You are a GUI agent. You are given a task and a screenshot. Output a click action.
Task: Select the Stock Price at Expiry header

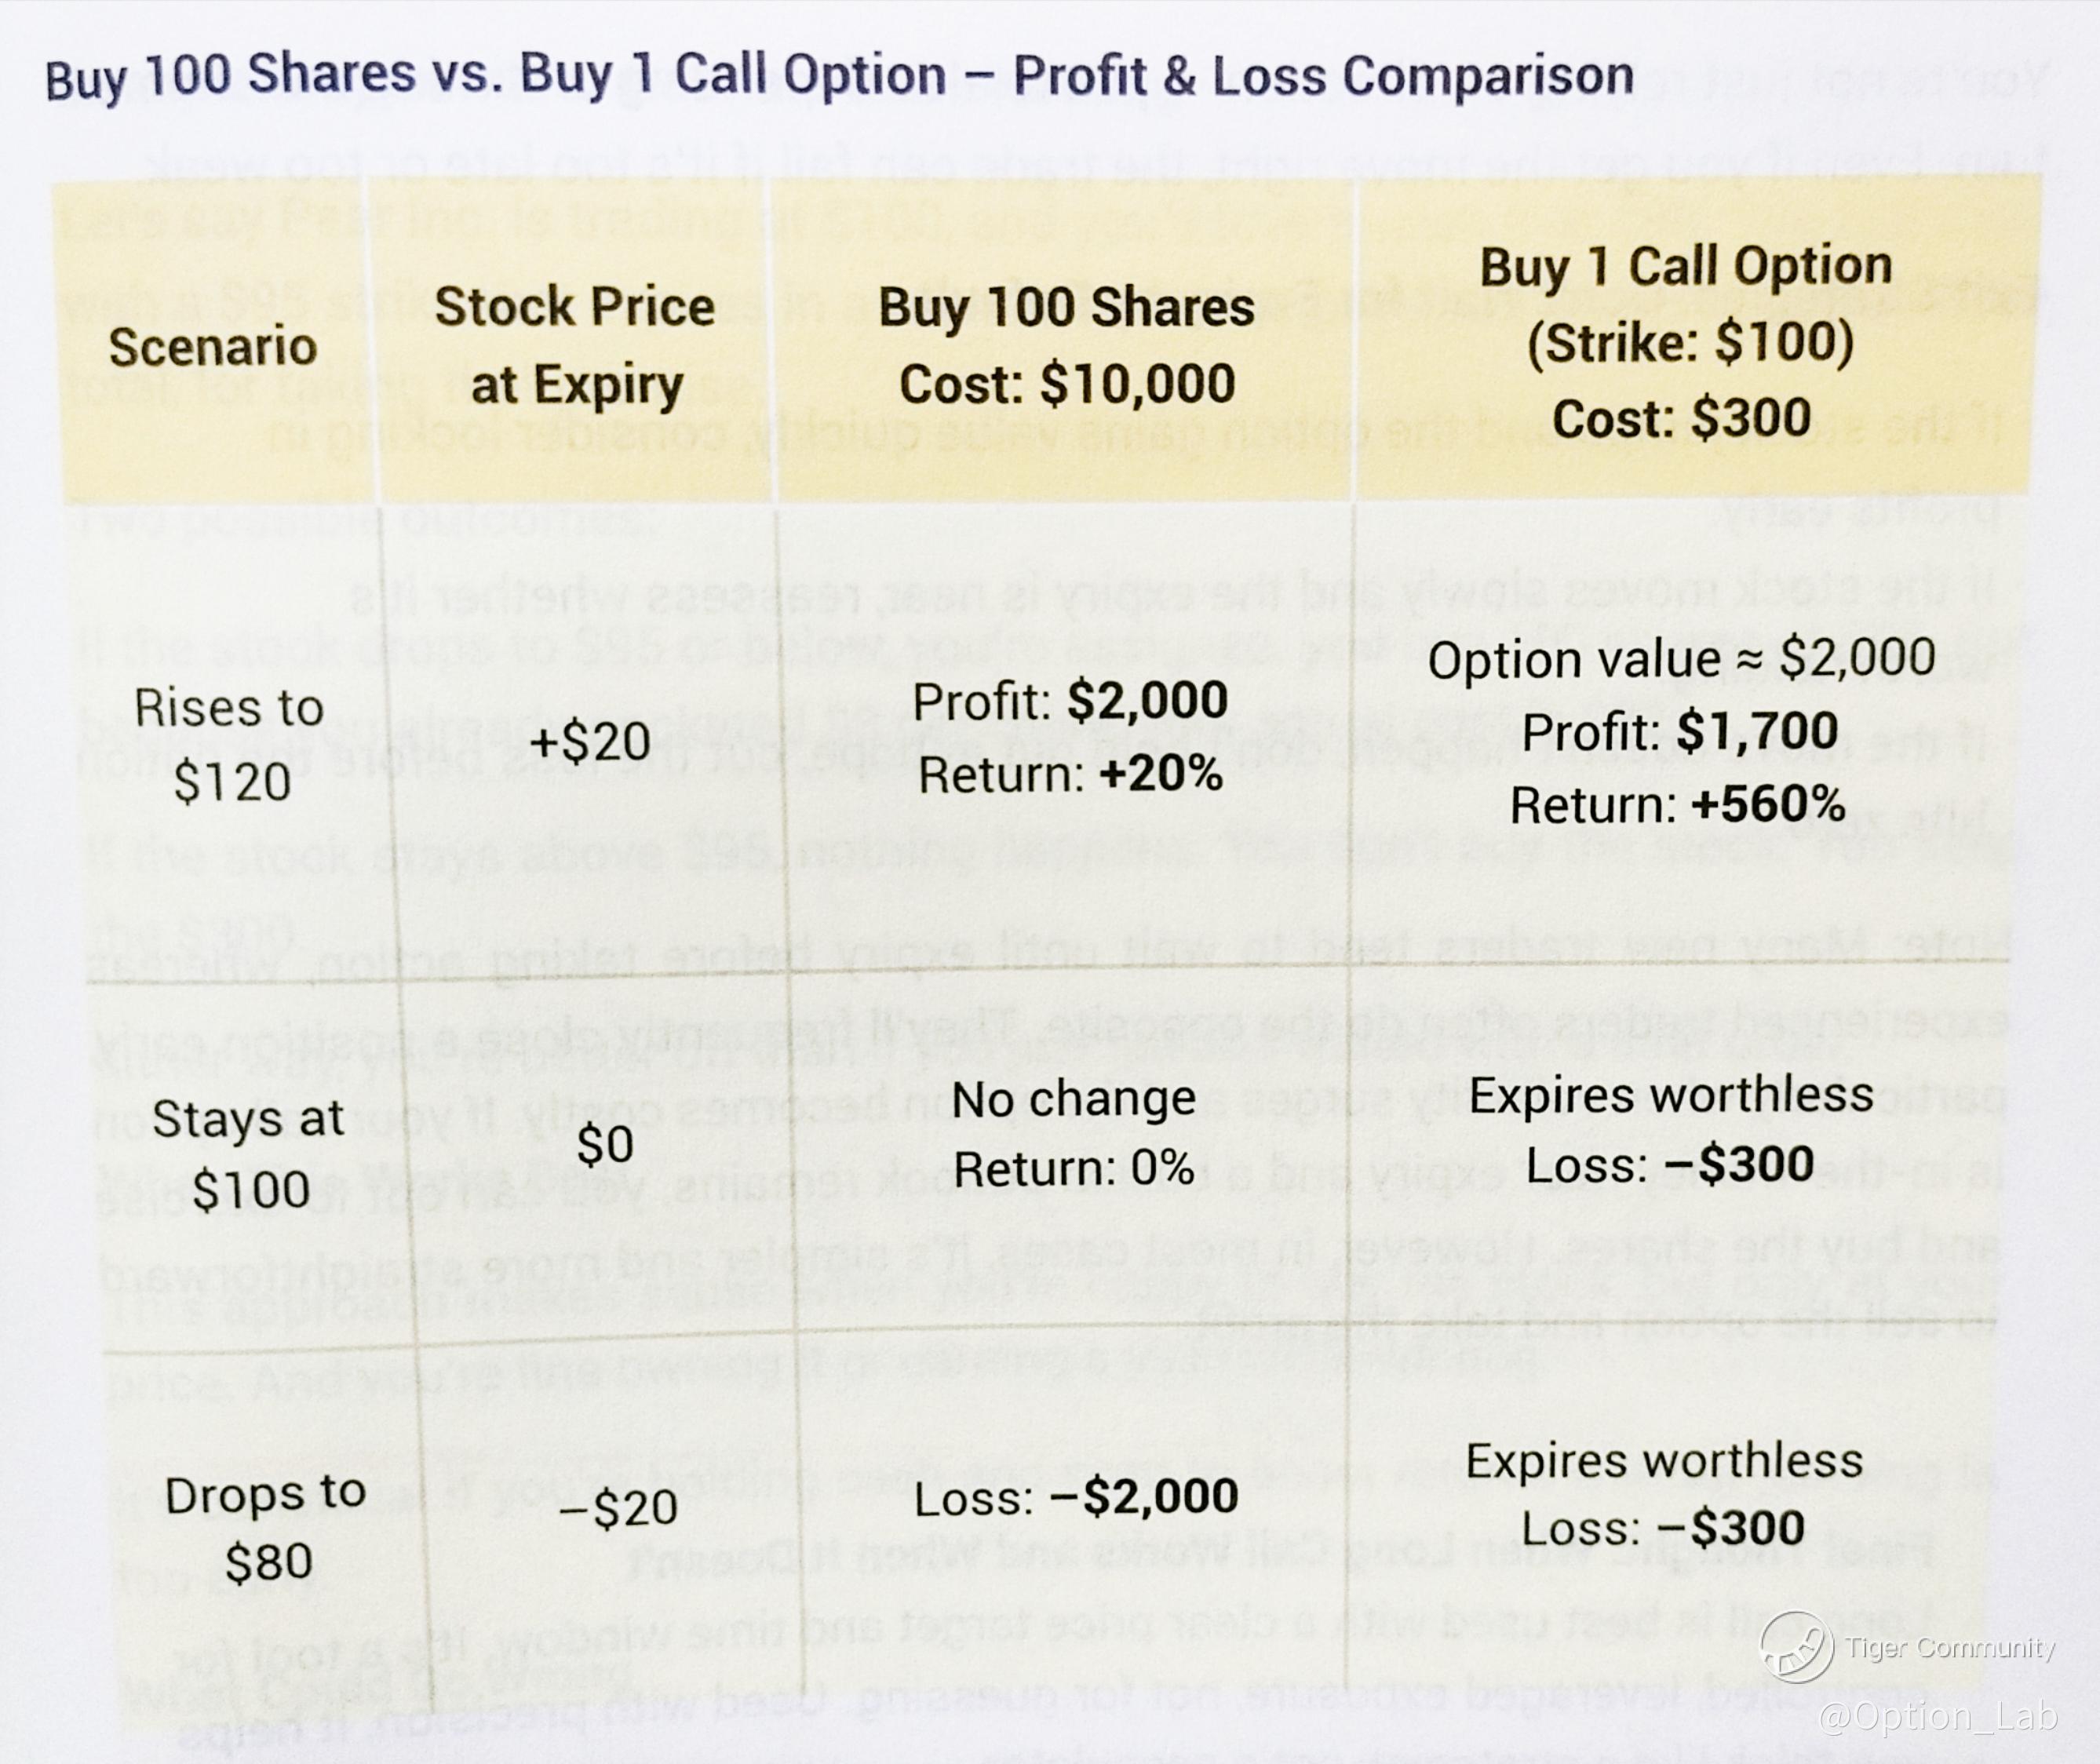pyautogui.click(x=575, y=345)
